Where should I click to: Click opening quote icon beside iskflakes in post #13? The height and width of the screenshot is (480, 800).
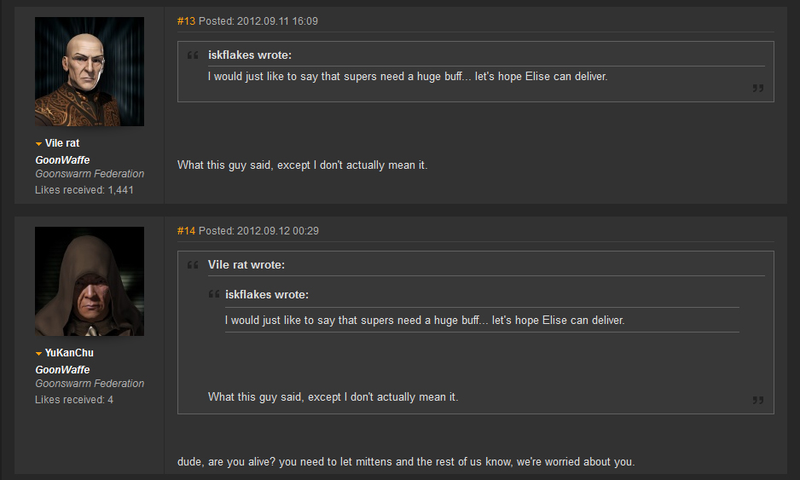[192, 55]
